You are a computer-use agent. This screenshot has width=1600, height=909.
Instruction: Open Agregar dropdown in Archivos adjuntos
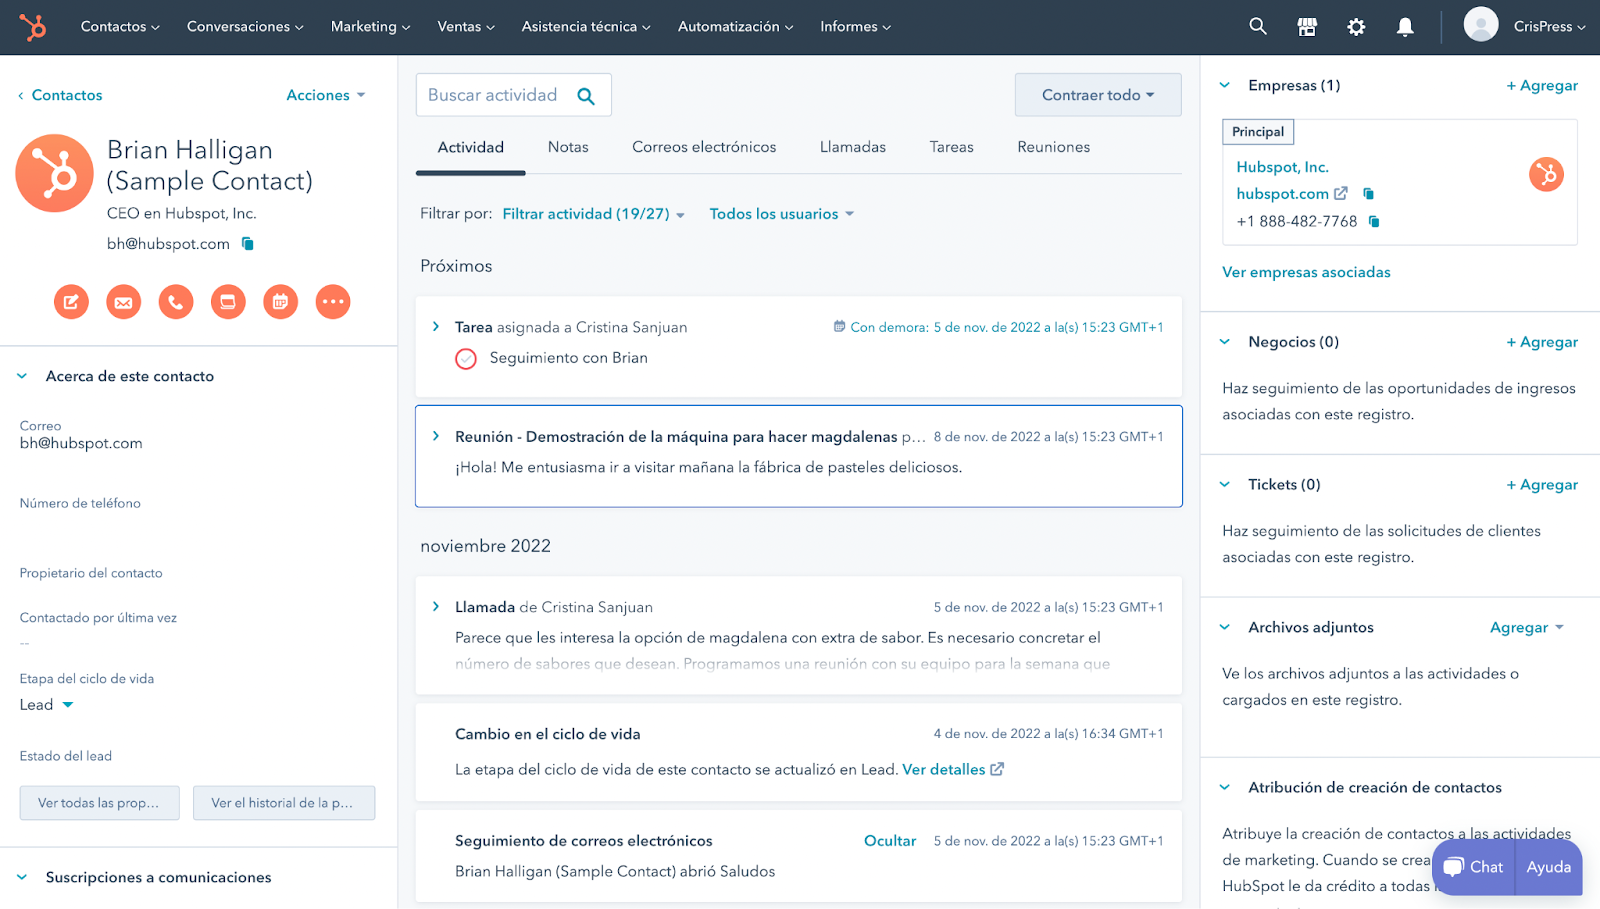(x=1527, y=627)
